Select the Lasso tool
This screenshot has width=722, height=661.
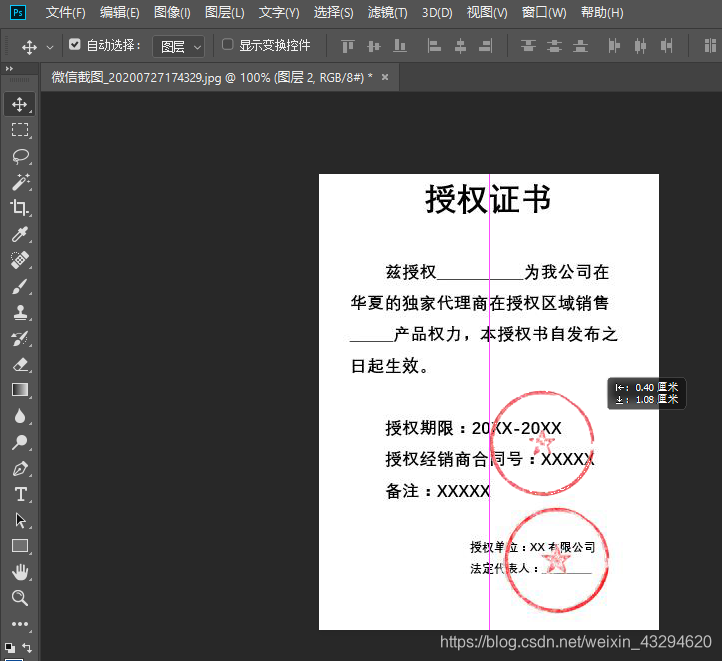(20, 157)
